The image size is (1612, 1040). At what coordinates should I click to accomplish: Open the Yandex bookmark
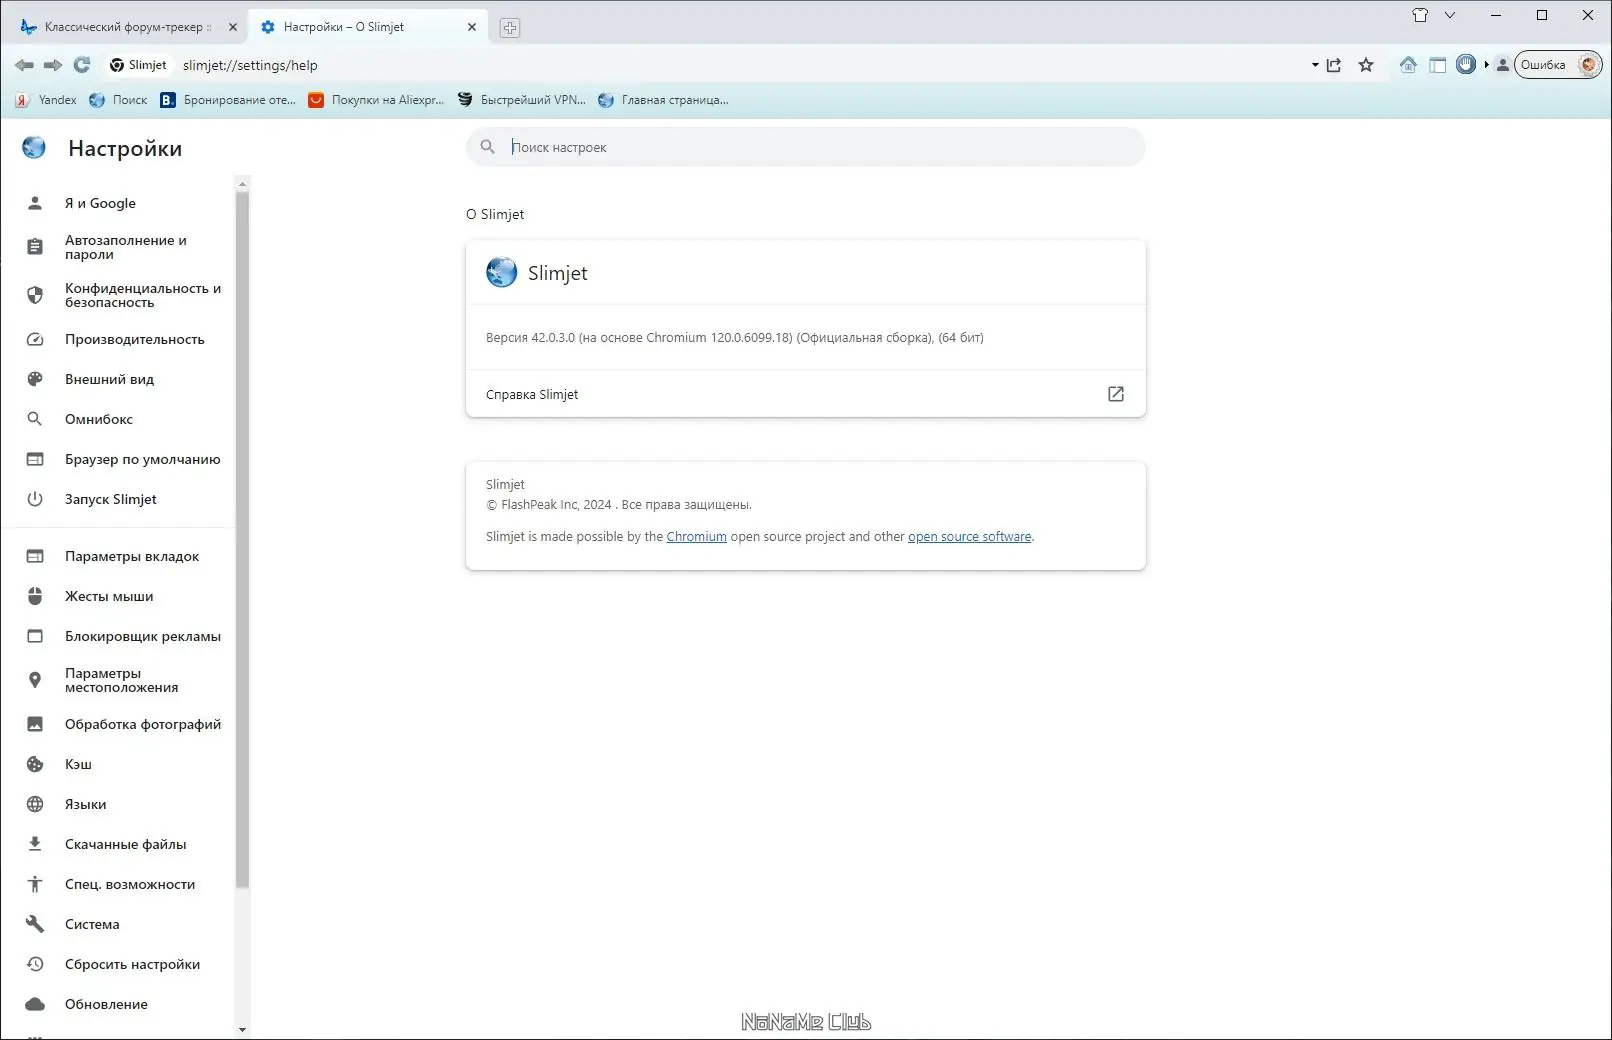[x=46, y=100]
